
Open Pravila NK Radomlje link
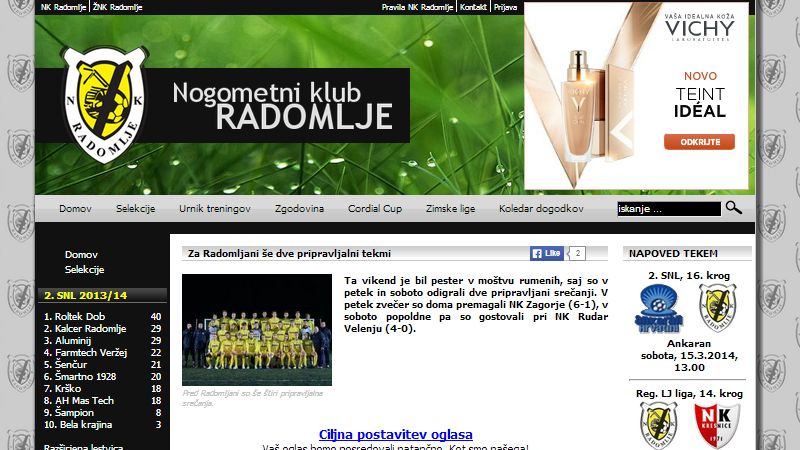417,7
